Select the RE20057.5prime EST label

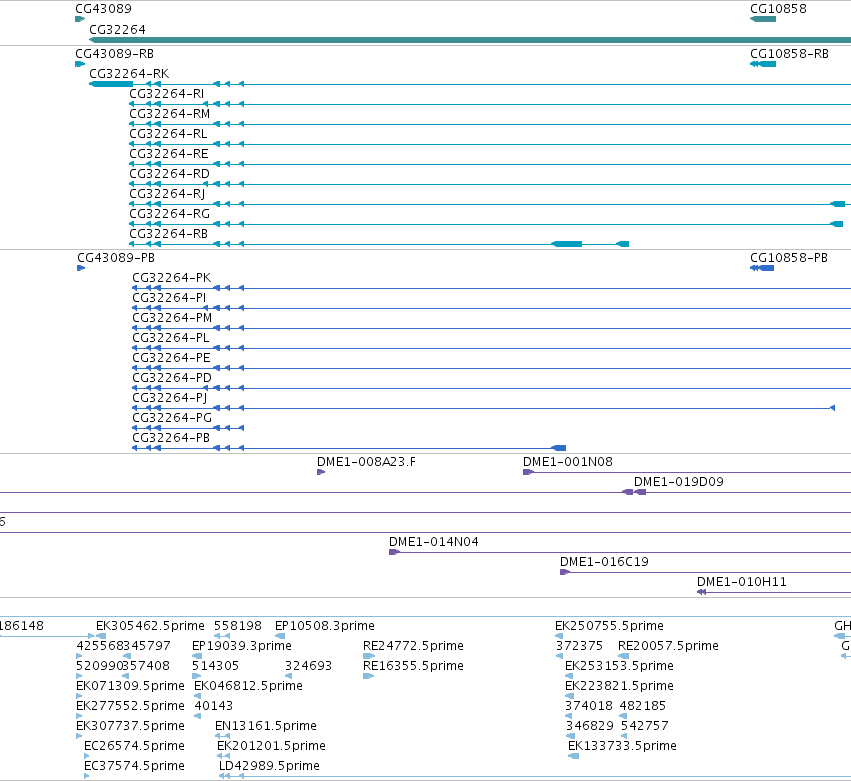pyautogui.click(x=668, y=646)
